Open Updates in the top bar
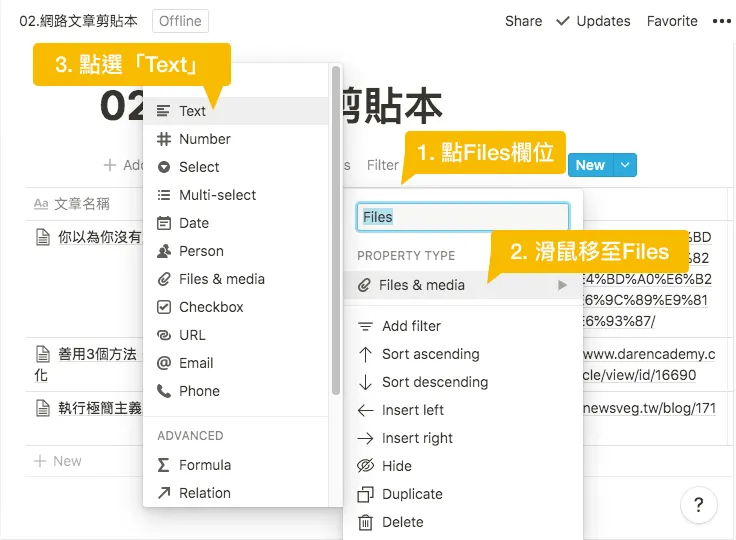Viewport: 736px width, 540px height. [593, 21]
